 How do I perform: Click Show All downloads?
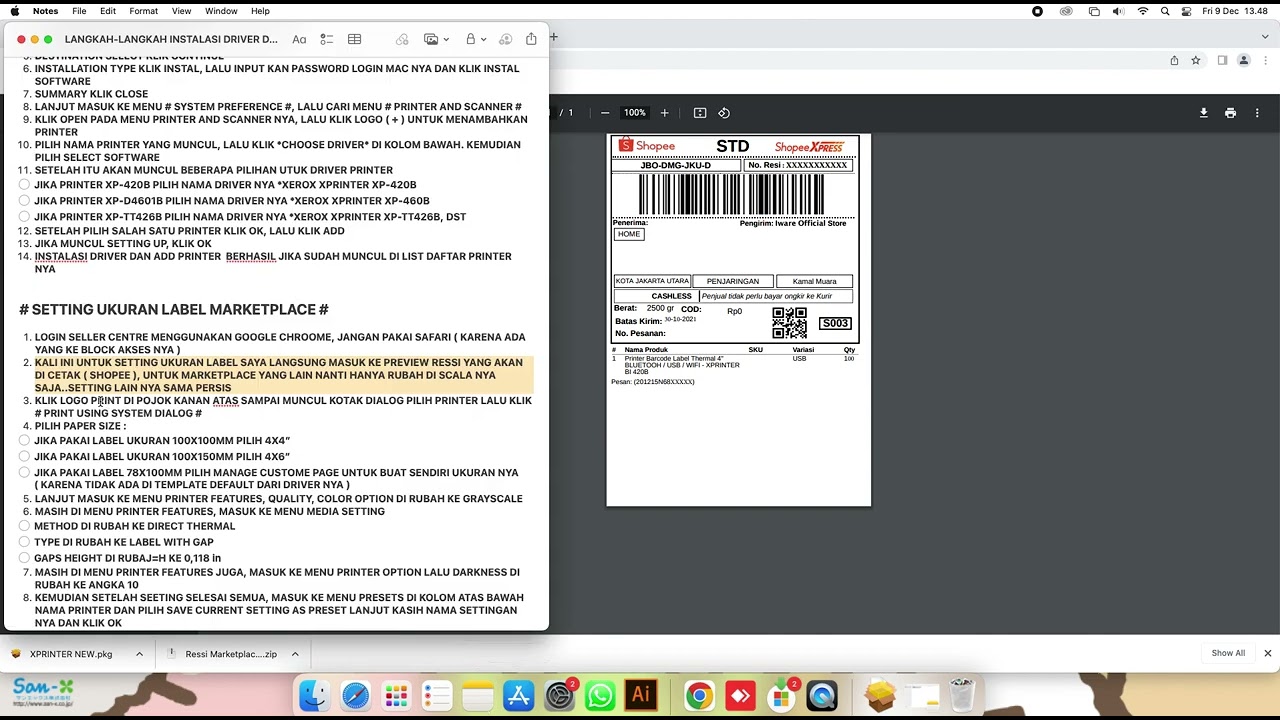coord(1228,653)
